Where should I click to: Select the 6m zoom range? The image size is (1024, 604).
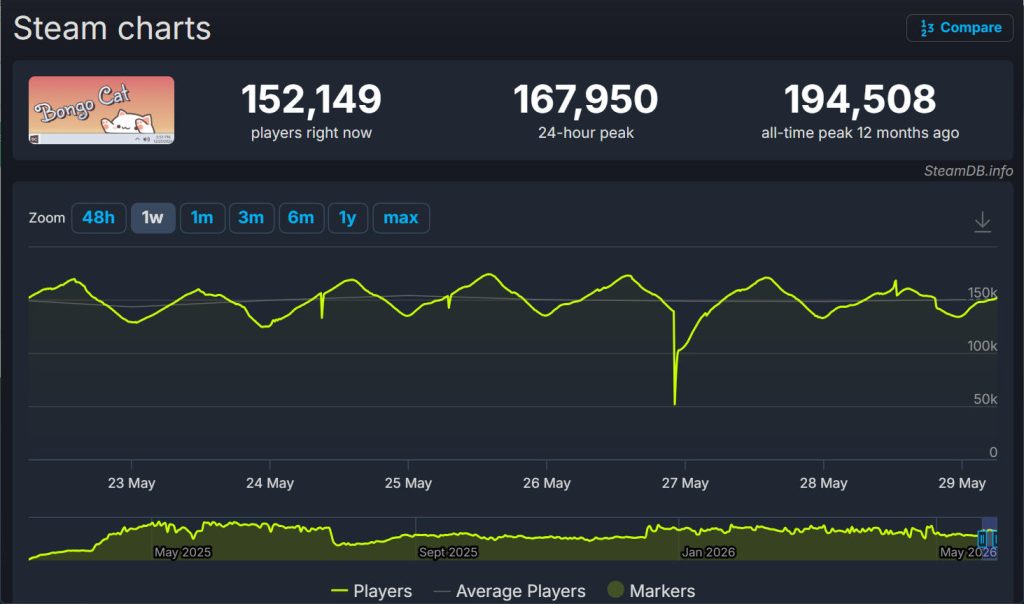(x=301, y=217)
